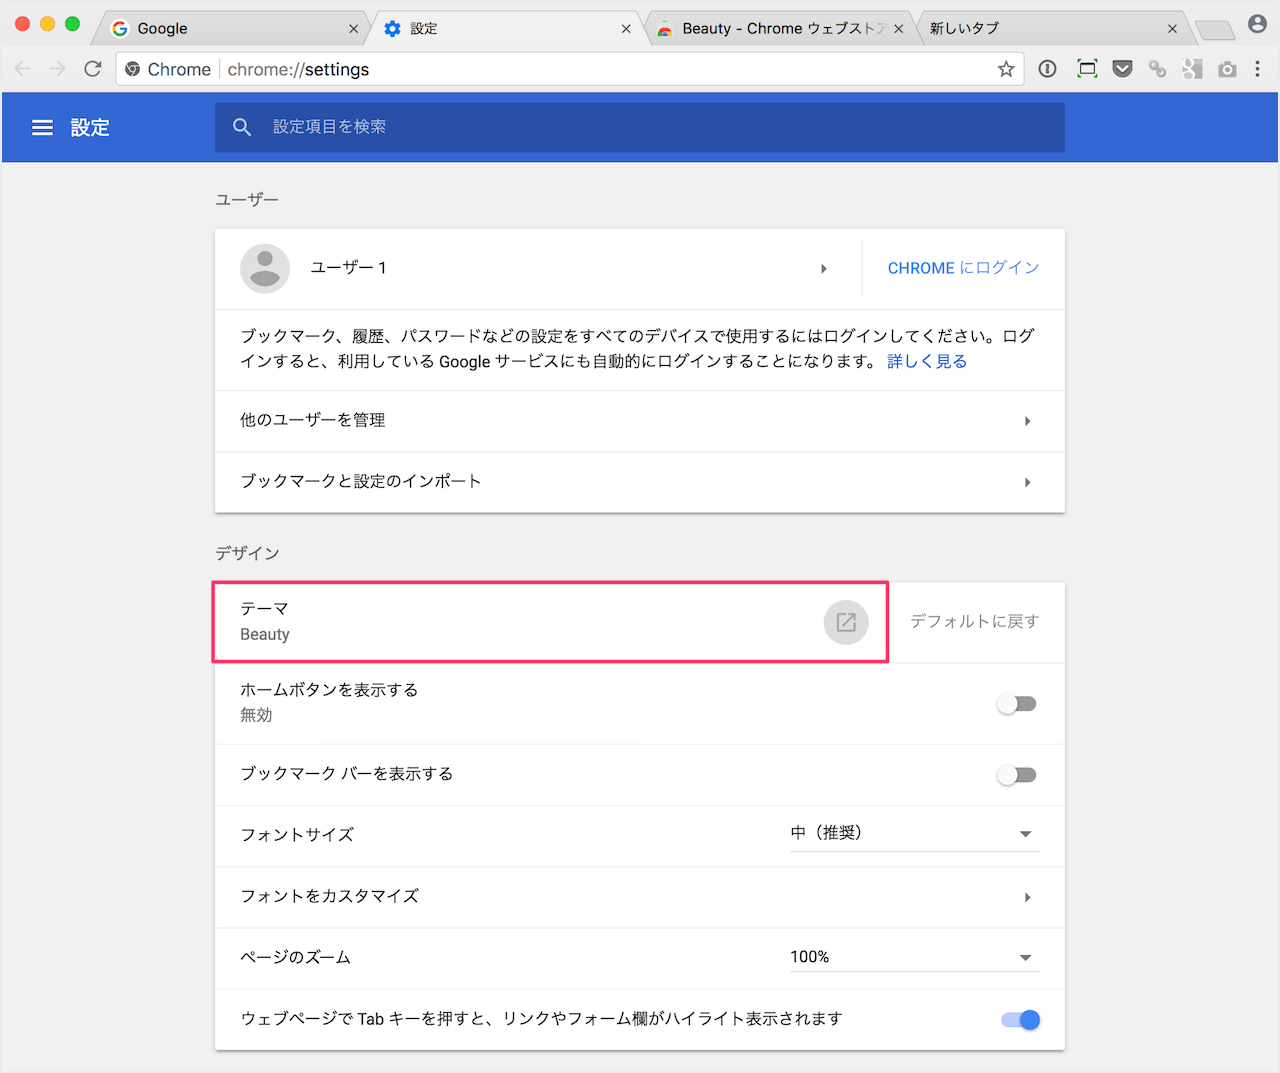
Task: Click デフォルトに戻す button
Action: click(x=975, y=621)
